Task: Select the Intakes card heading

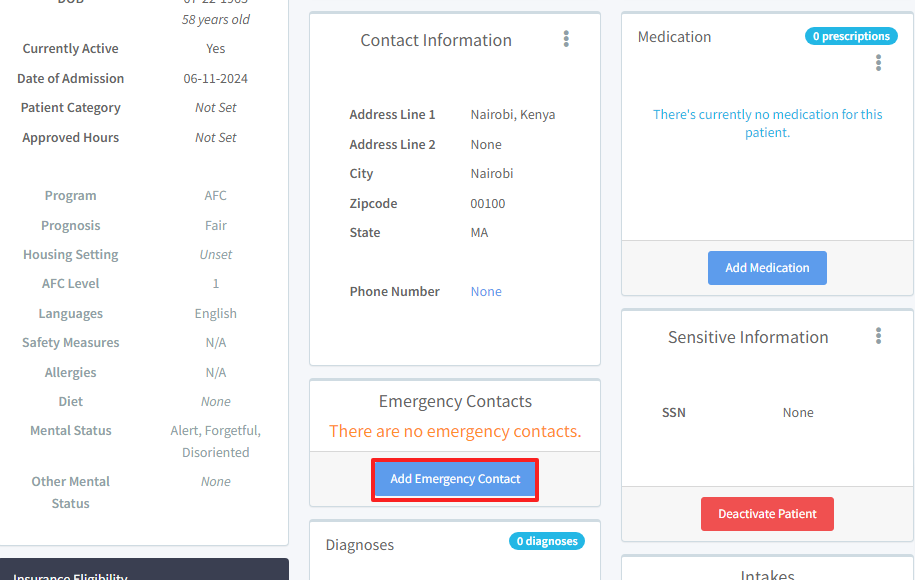Action: pos(767,575)
